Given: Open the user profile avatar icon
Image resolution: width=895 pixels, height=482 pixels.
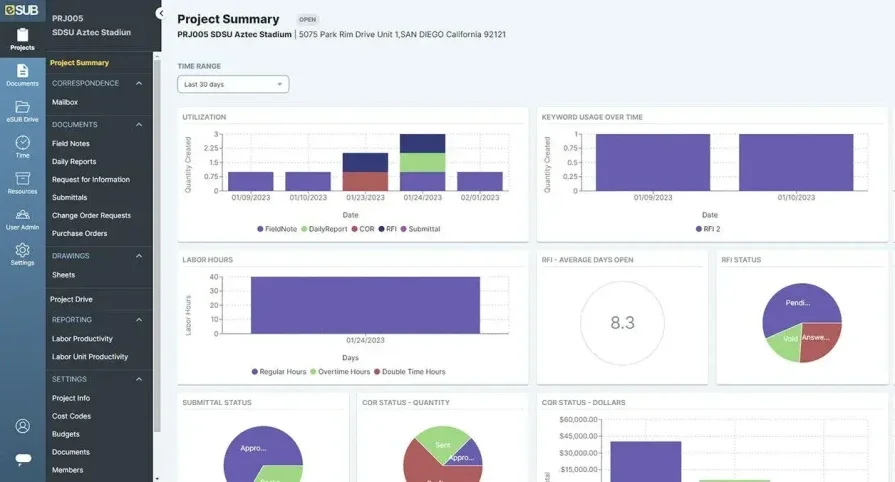Looking at the screenshot, I should coord(23,426).
